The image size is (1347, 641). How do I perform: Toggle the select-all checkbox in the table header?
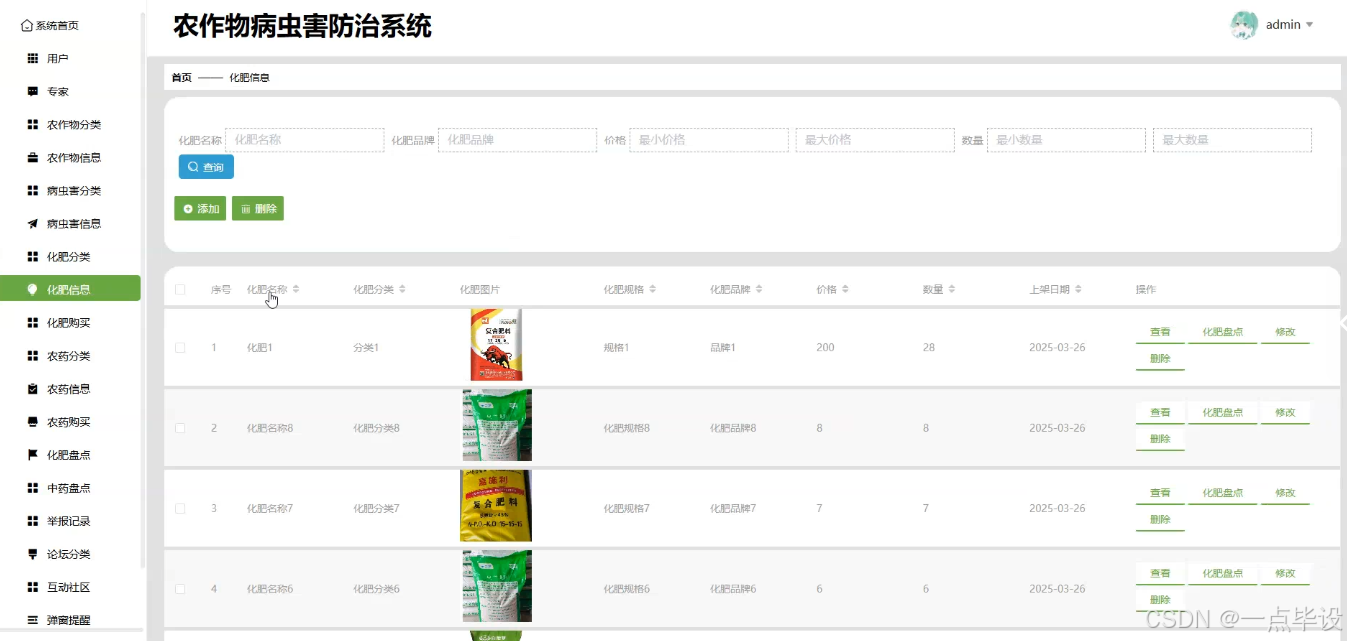(x=180, y=288)
